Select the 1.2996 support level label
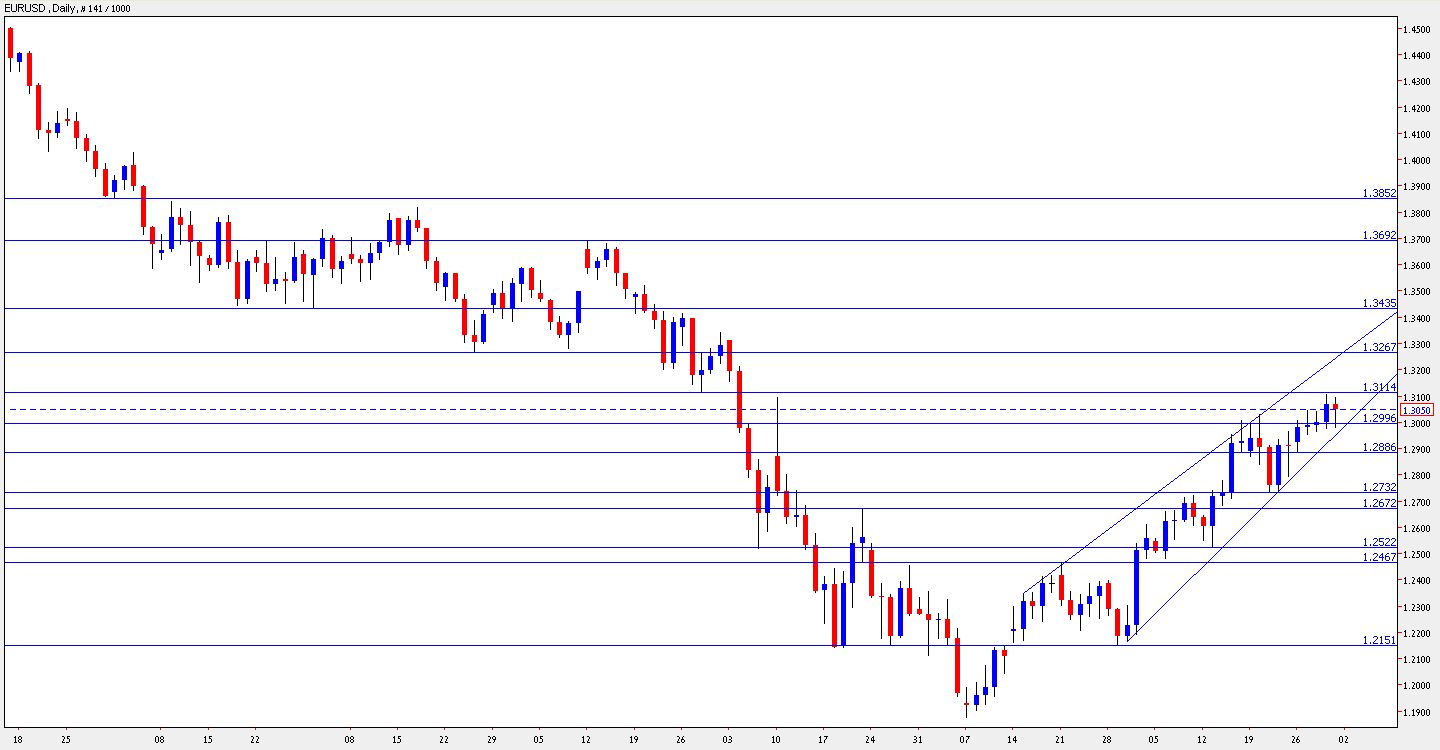Screen dimensions: 1440x750 (1379, 418)
